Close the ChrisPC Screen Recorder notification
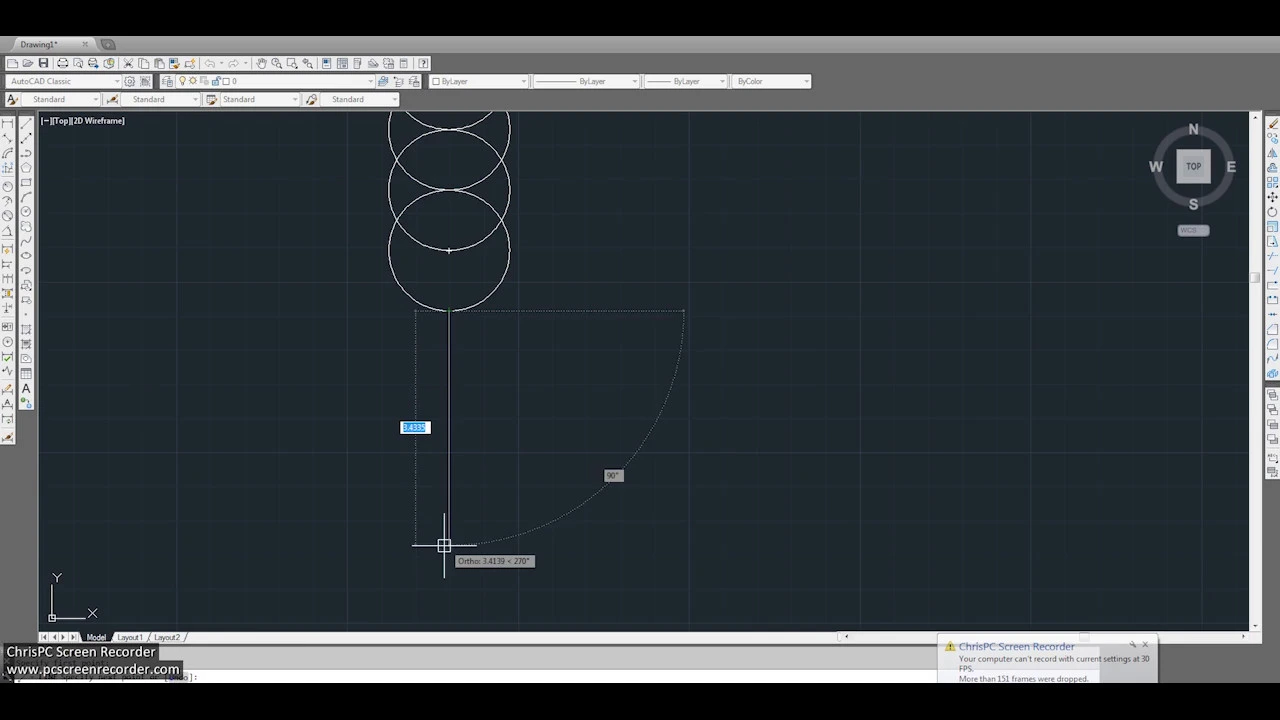The height and width of the screenshot is (720, 1280). coord(1145,644)
